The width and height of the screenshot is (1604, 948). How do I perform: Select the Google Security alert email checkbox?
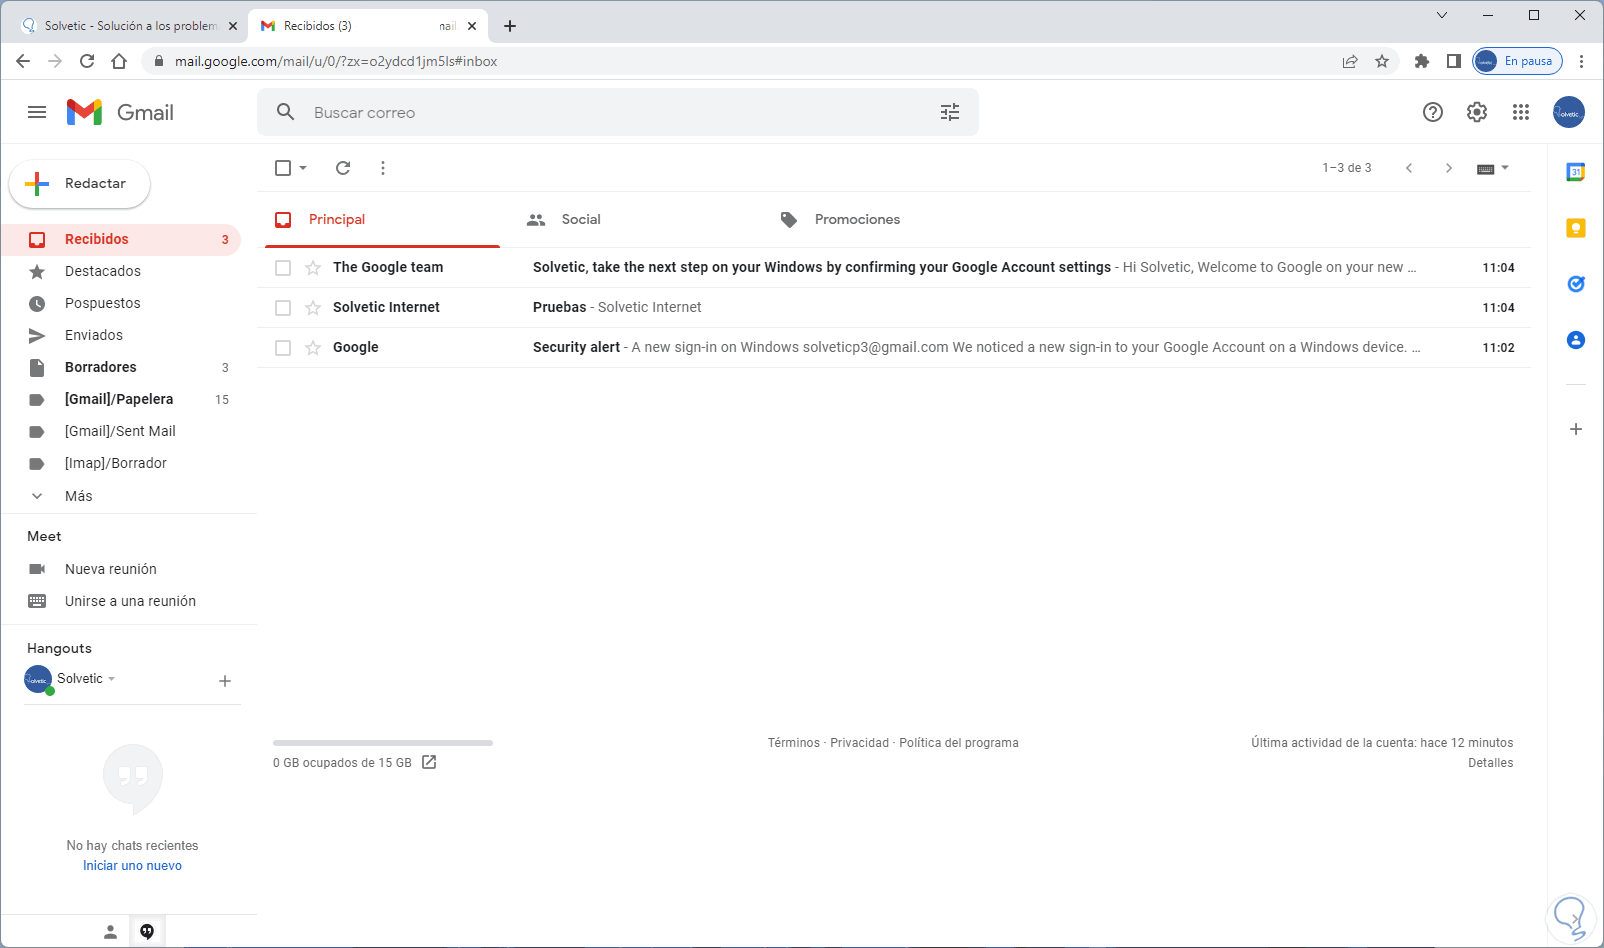pos(283,348)
